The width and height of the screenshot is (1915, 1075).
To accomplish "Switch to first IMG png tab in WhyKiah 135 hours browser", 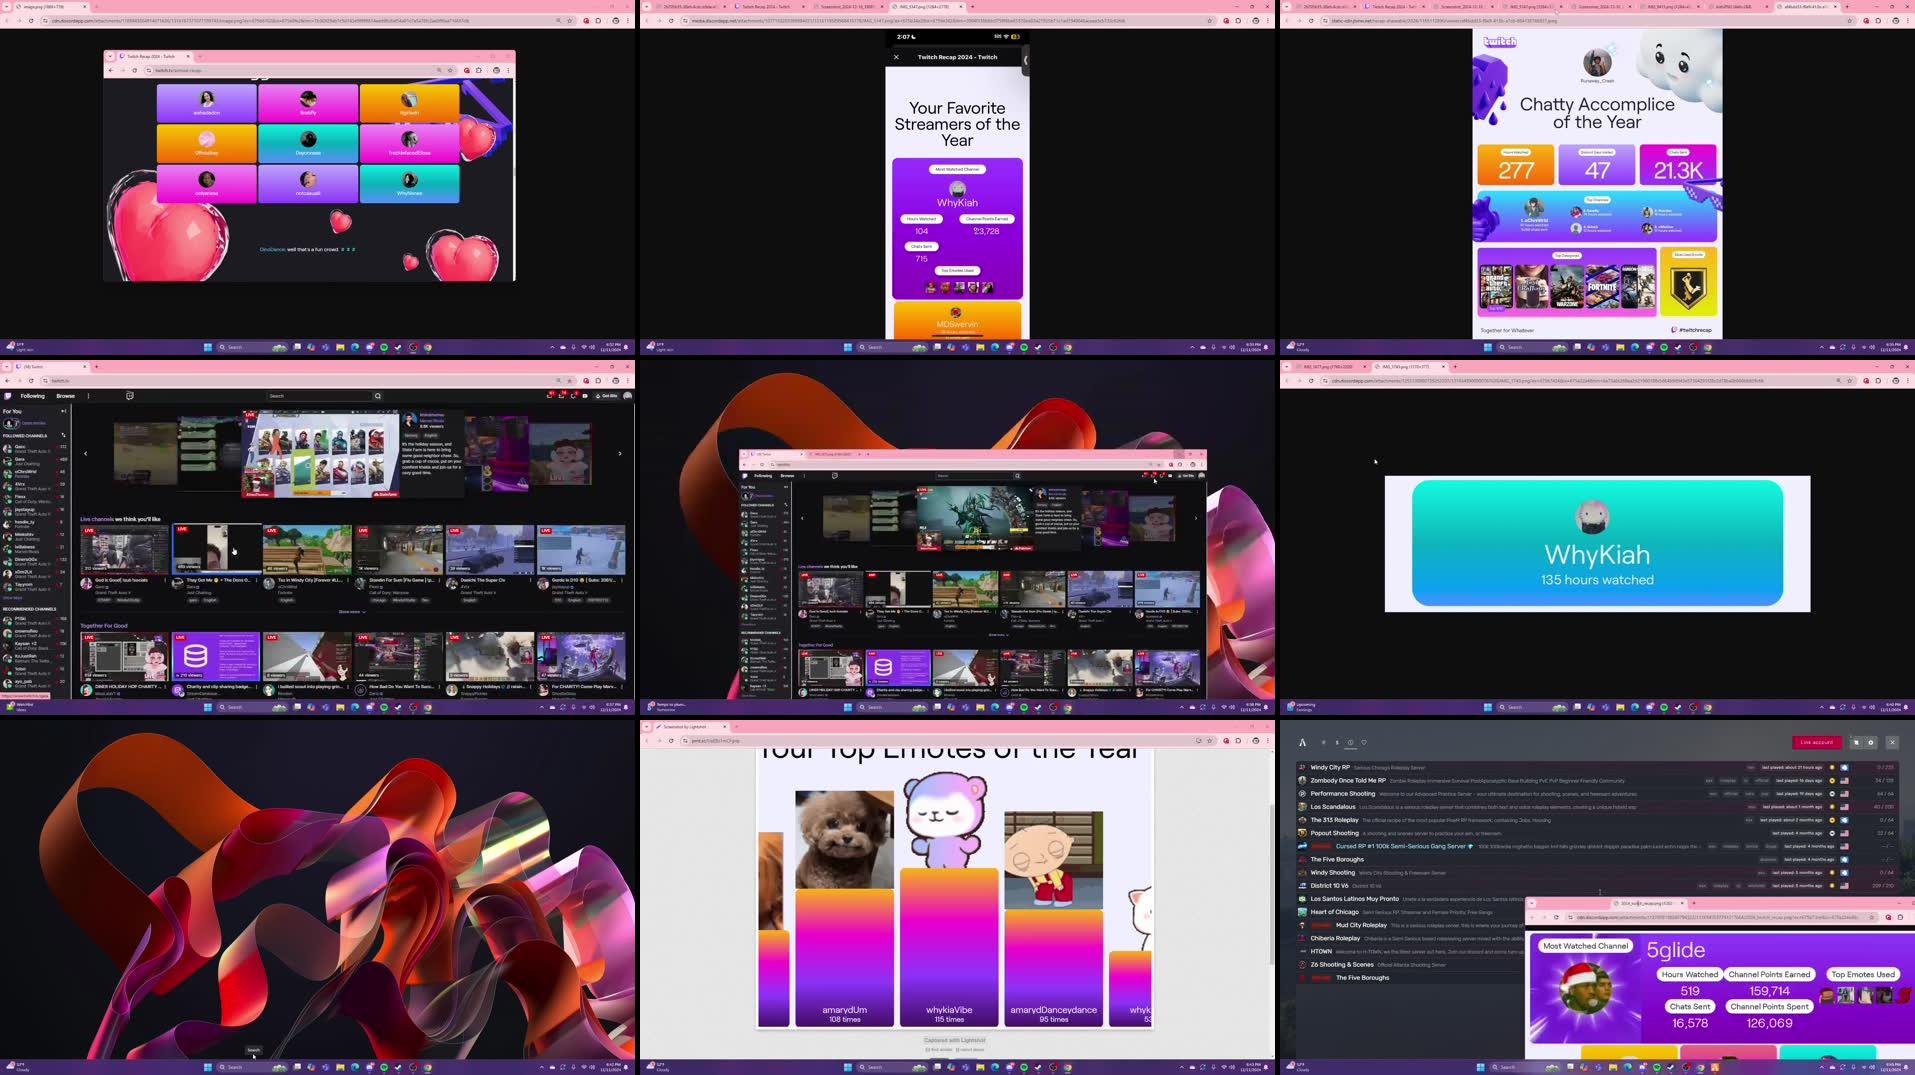I will click(x=1330, y=367).
